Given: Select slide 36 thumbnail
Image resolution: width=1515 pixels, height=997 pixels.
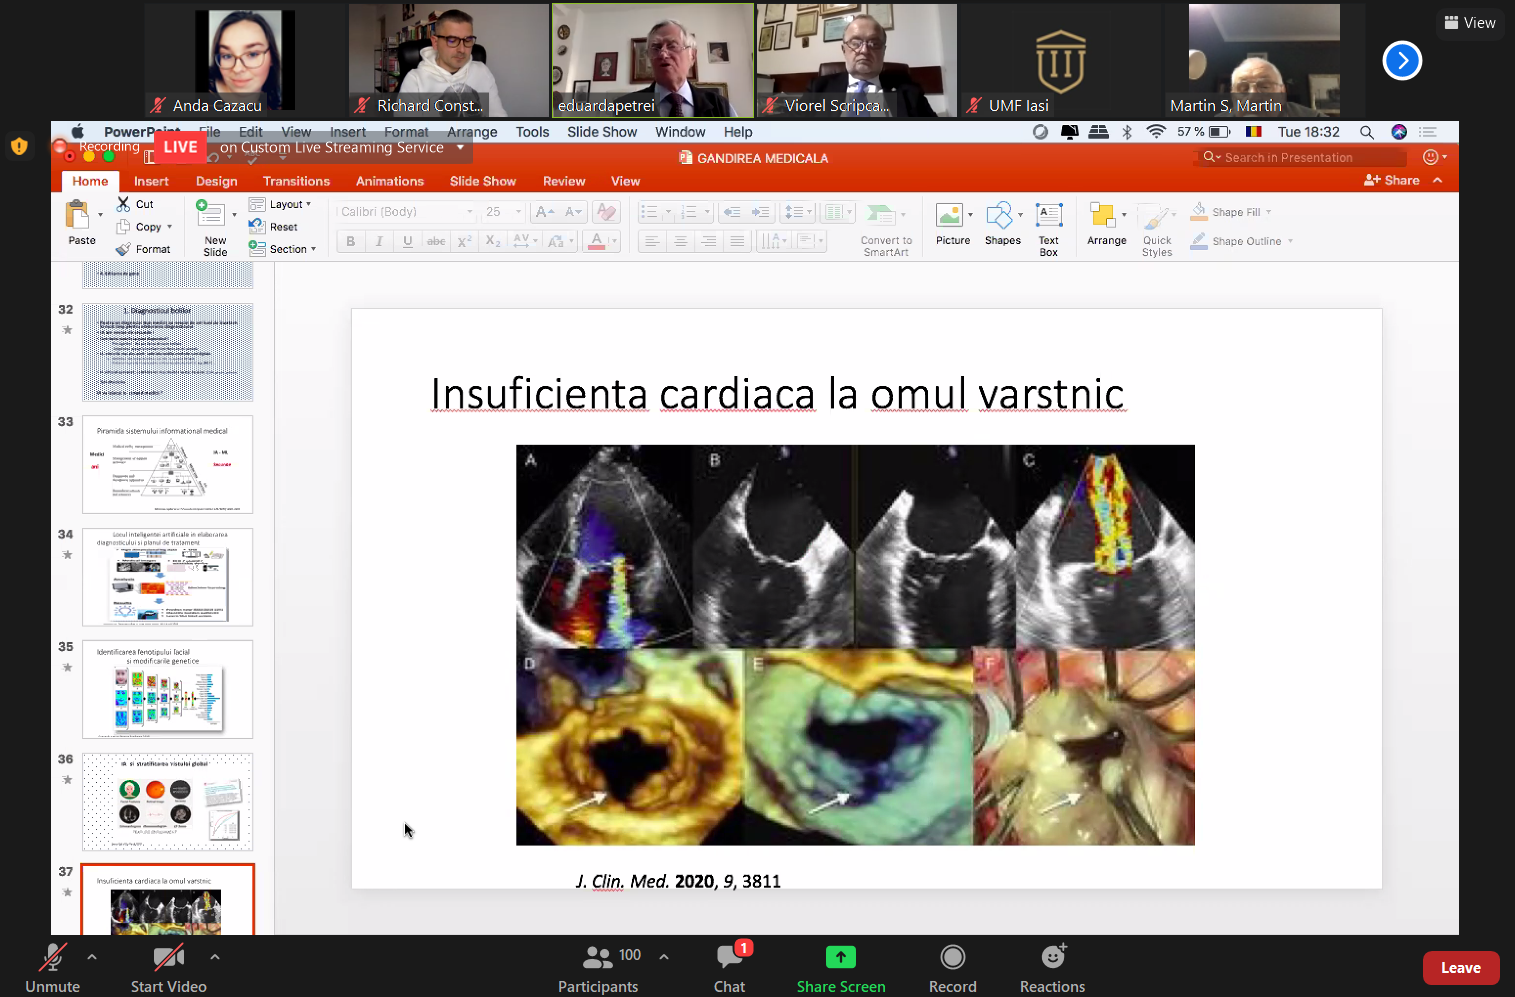Looking at the screenshot, I should (168, 802).
